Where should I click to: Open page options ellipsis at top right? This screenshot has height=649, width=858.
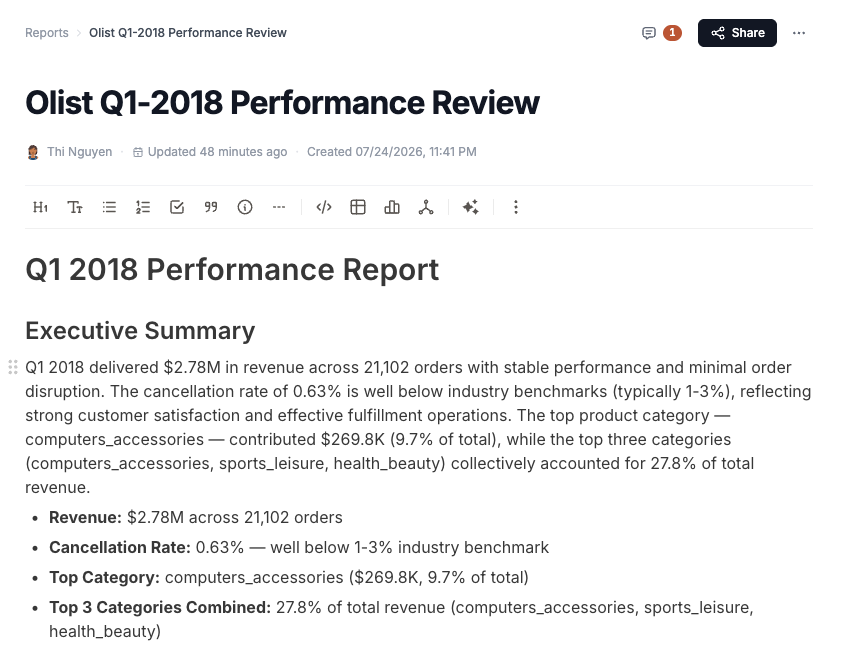click(x=799, y=33)
